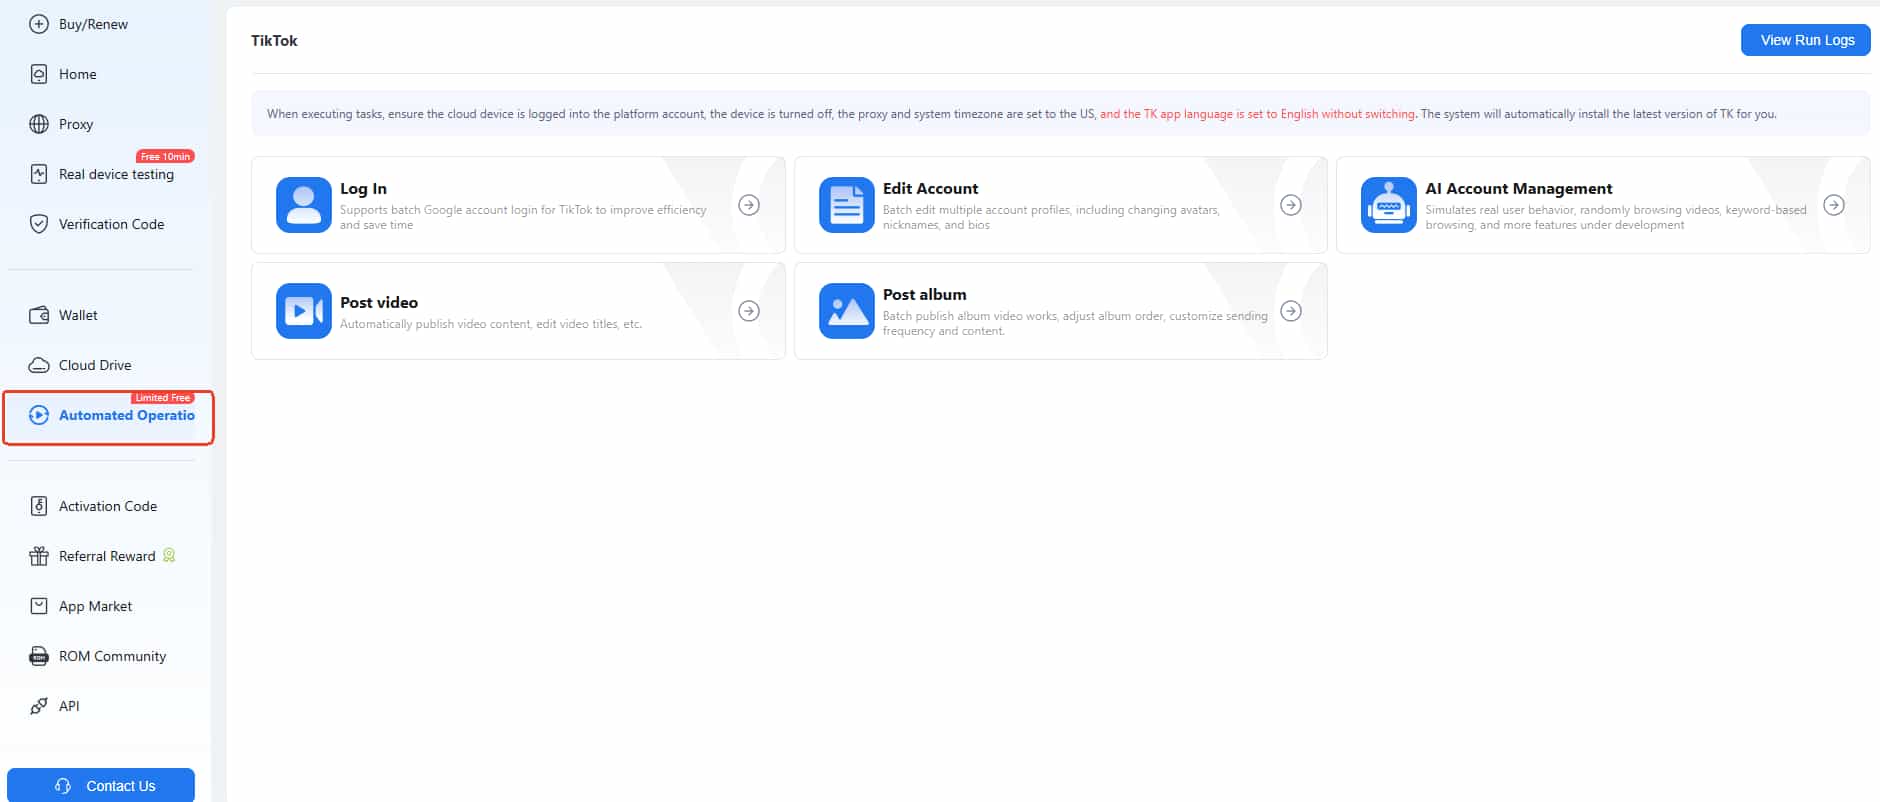This screenshot has height=802, width=1880.
Task: Click the AI Account Management description text
Action: click(1616, 217)
